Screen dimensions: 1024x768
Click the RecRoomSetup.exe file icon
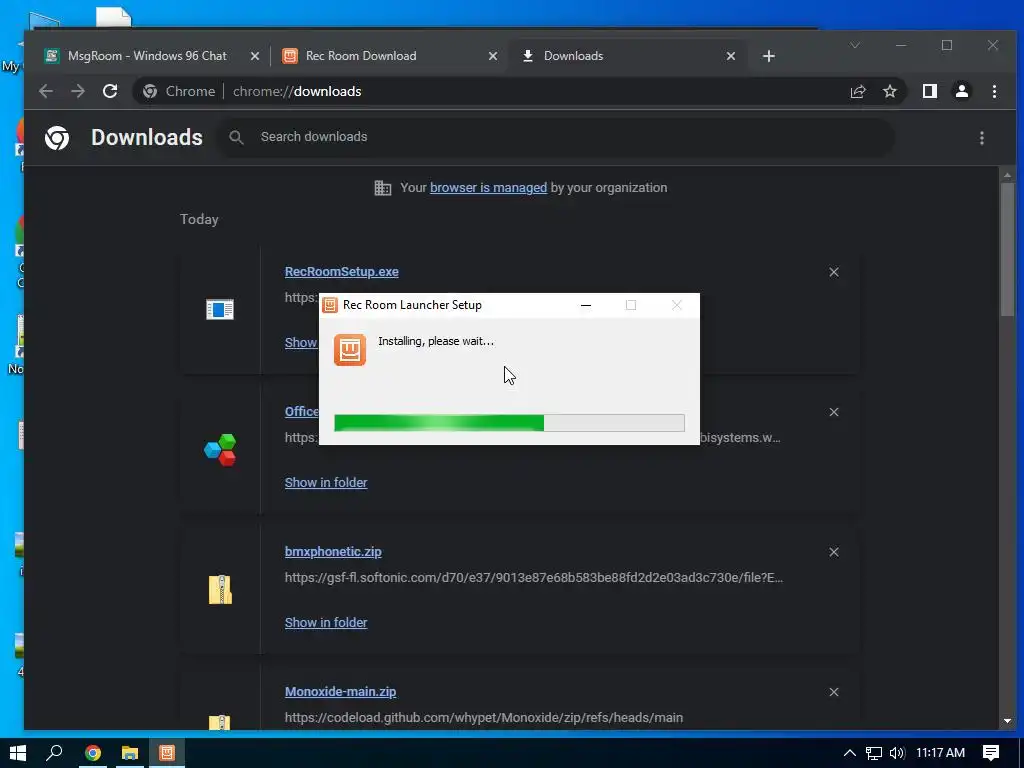pyautogui.click(x=220, y=310)
